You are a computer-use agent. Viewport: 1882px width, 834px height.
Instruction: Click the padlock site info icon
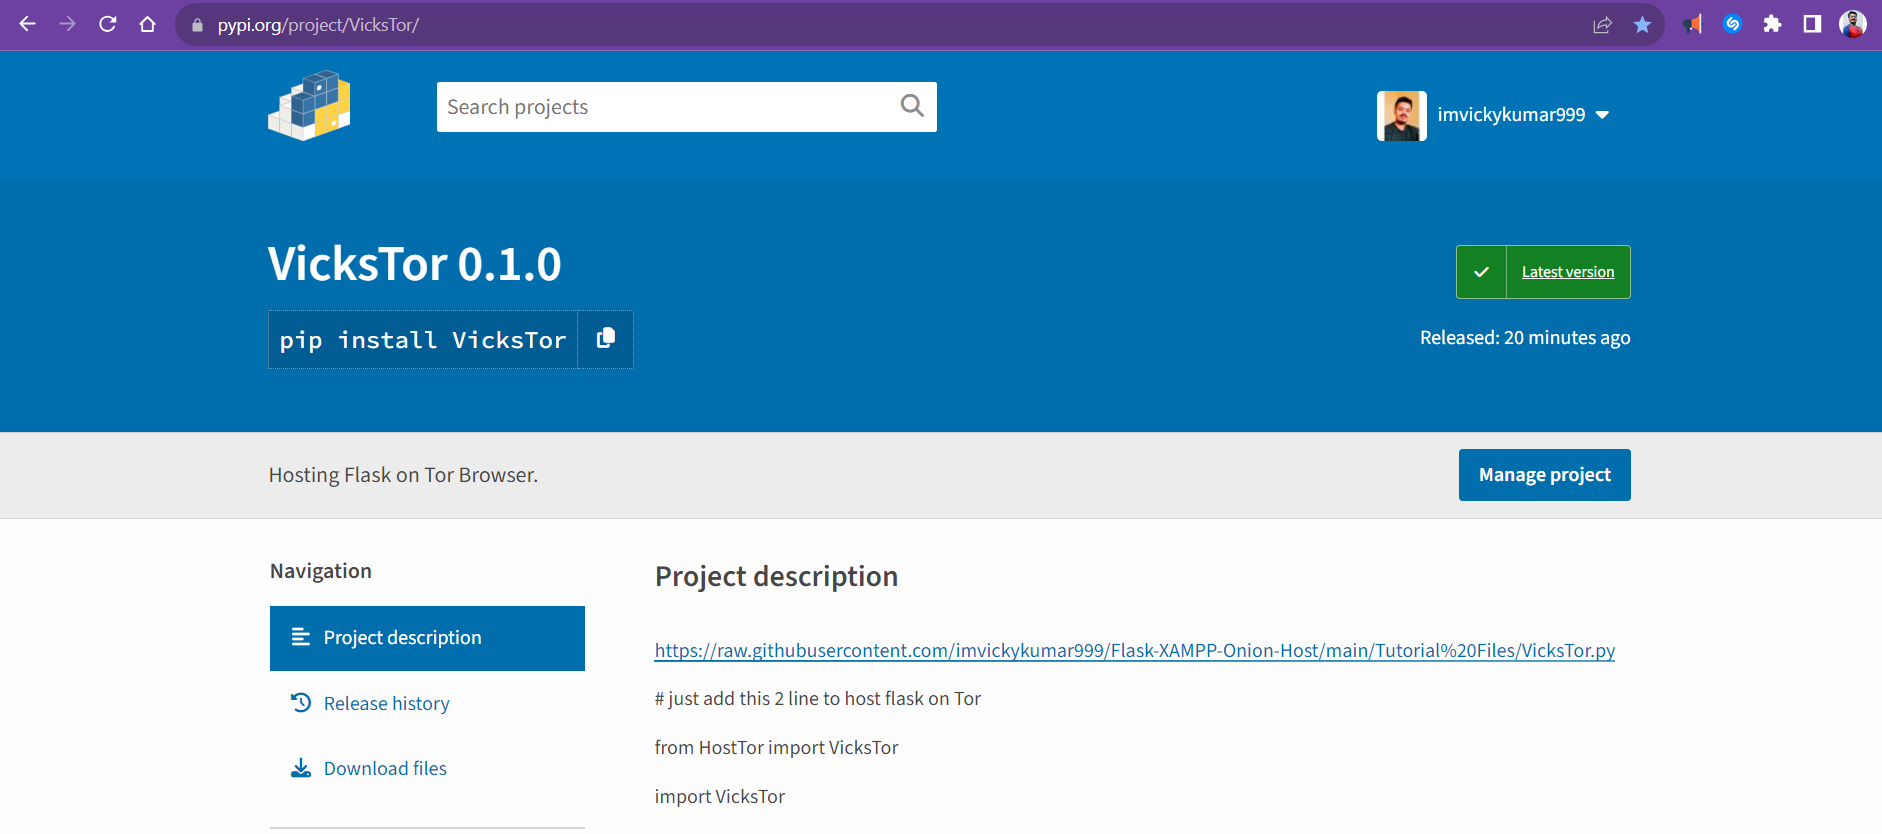[197, 25]
